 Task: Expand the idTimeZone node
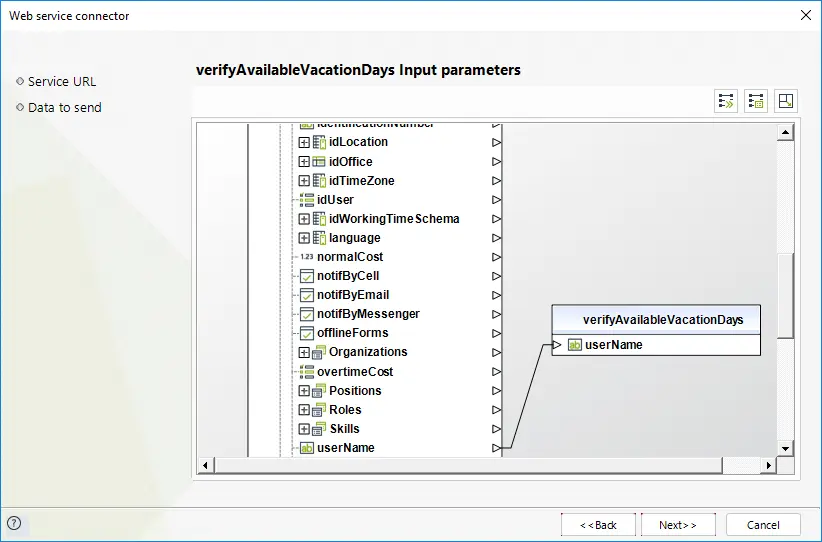(x=304, y=181)
